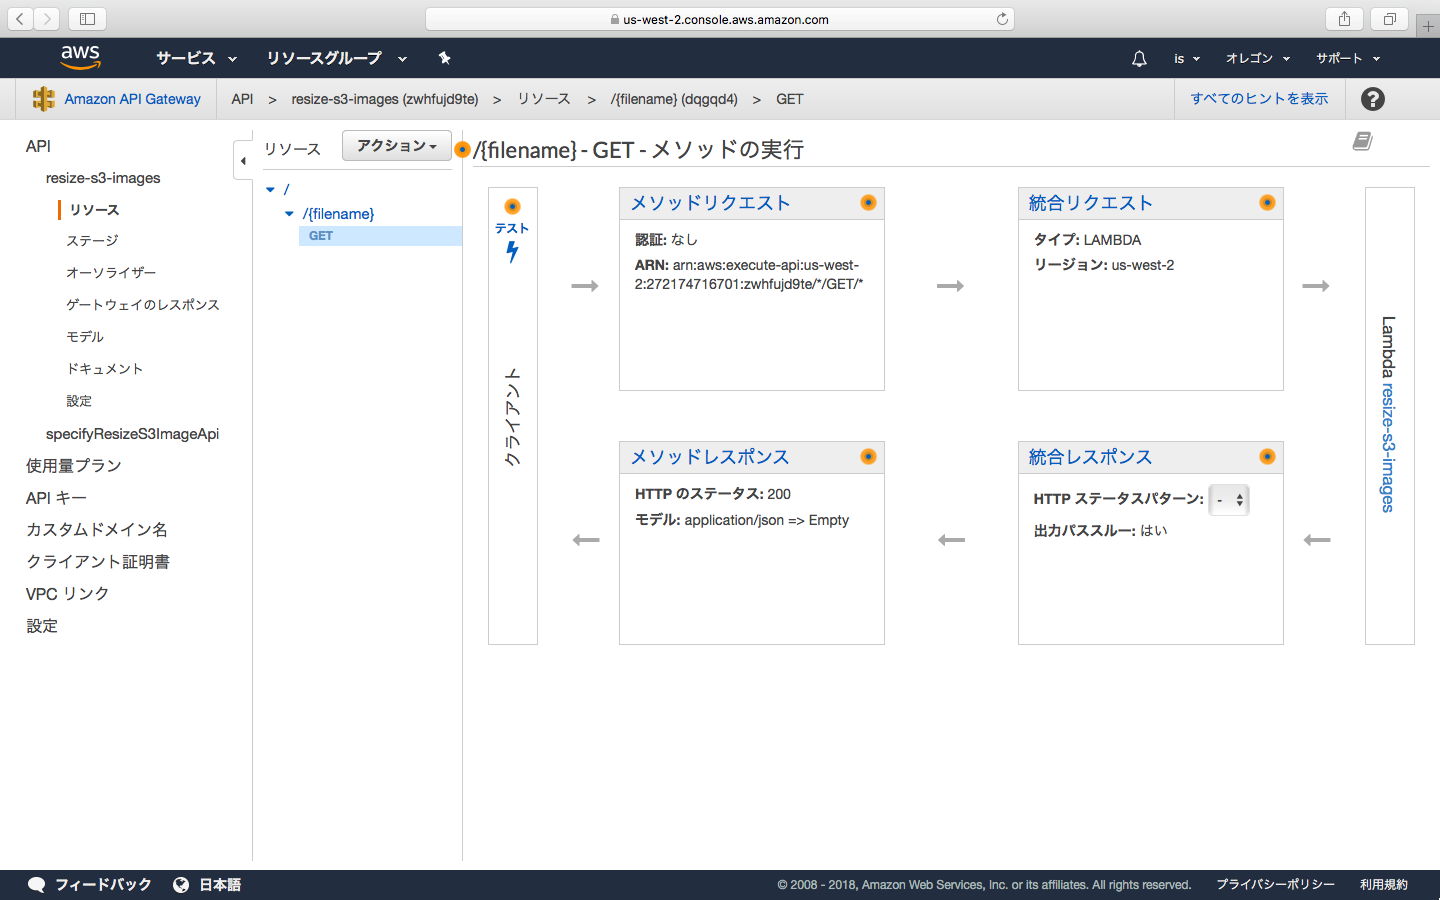Screen dimensions: 1440x900
Task: Select リソース in the left sidebar
Action: pos(95,210)
